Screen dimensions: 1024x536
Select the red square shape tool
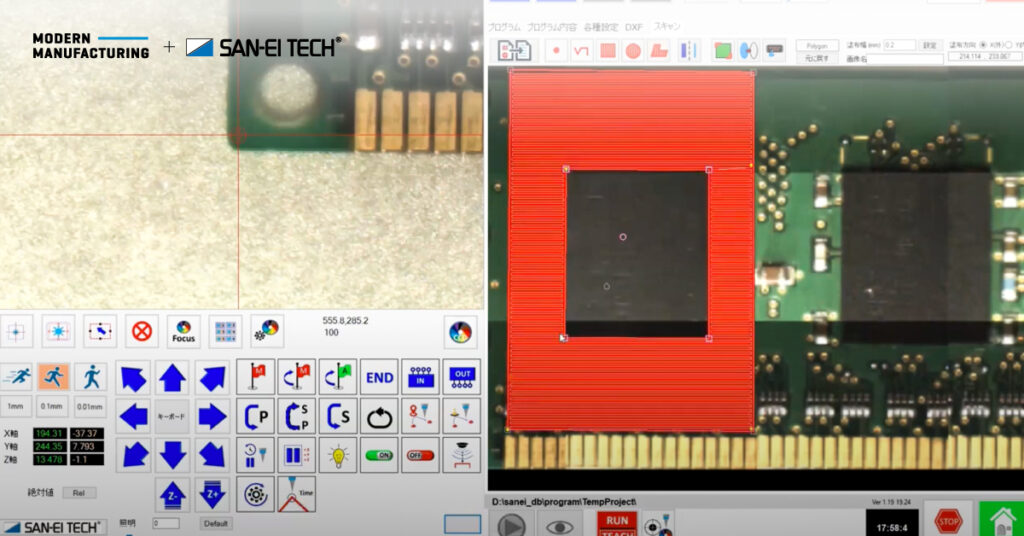point(607,50)
